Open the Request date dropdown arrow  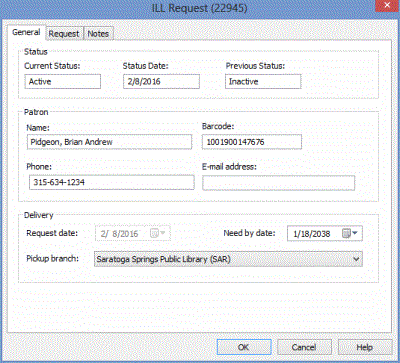[163, 233]
